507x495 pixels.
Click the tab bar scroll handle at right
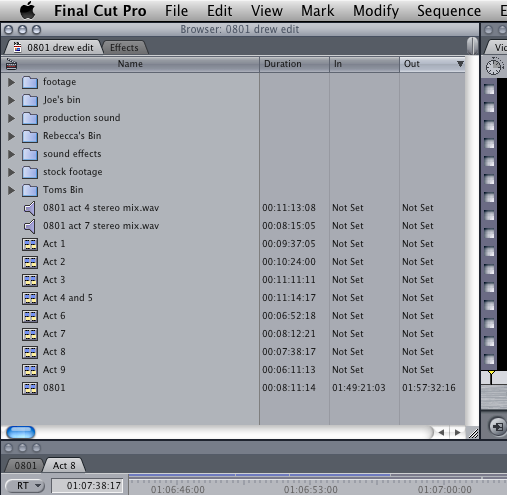click(x=472, y=46)
